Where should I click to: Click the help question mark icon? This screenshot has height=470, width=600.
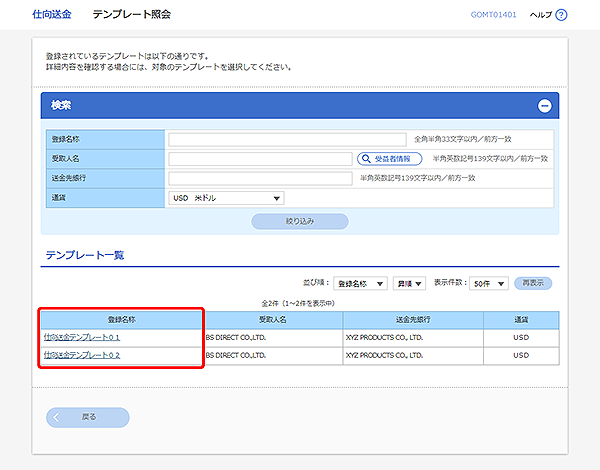[x=561, y=15]
